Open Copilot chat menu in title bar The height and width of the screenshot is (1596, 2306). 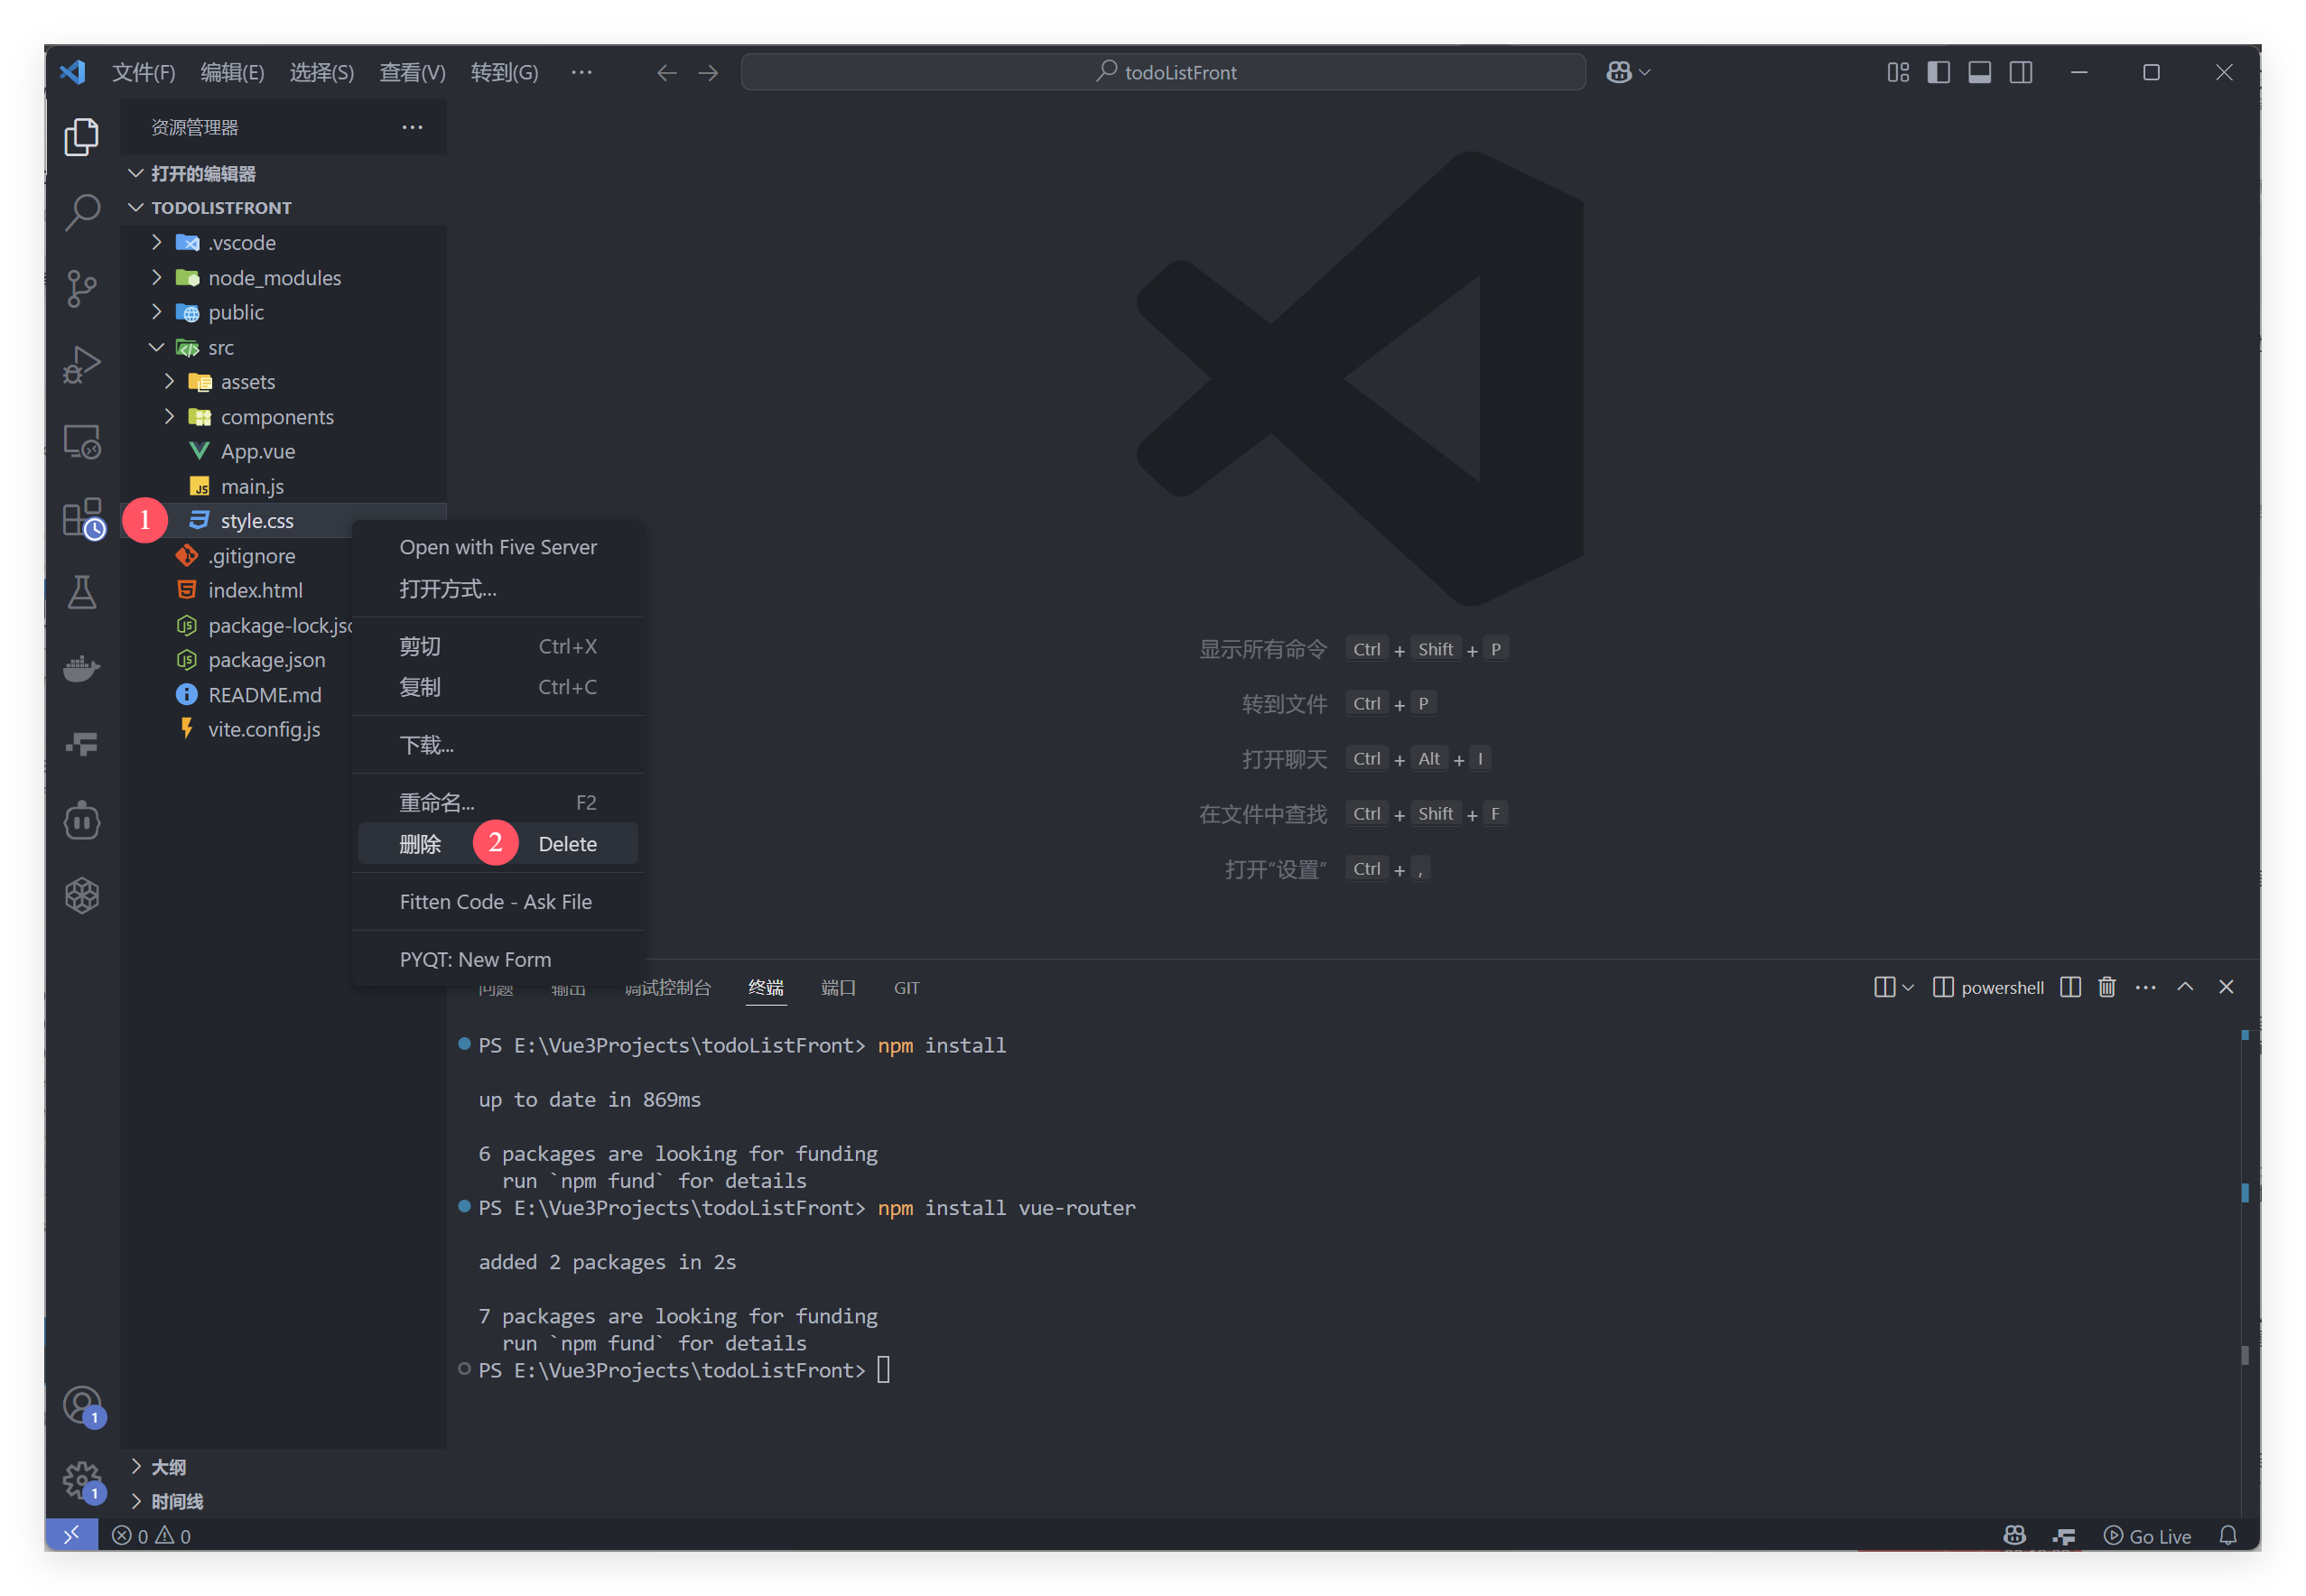[x=1627, y=72]
